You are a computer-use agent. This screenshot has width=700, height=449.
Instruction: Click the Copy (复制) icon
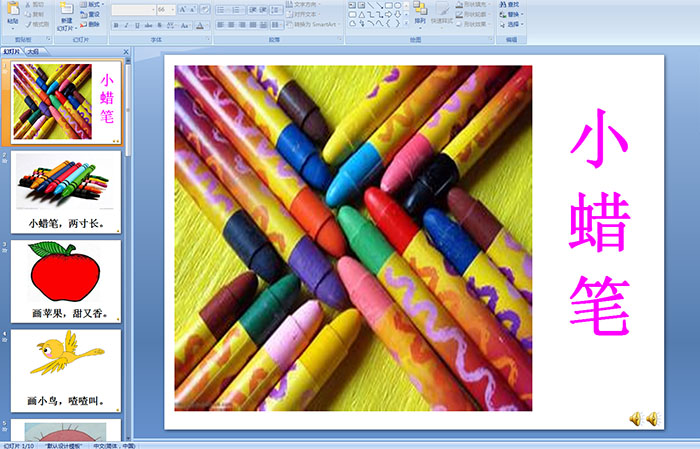click(28, 14)
